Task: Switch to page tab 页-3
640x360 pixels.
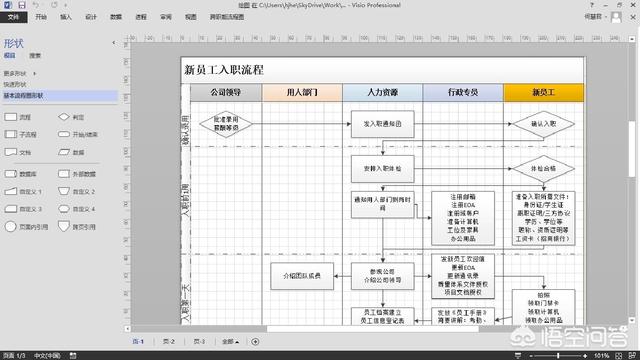Action: (x=199, y=342)
